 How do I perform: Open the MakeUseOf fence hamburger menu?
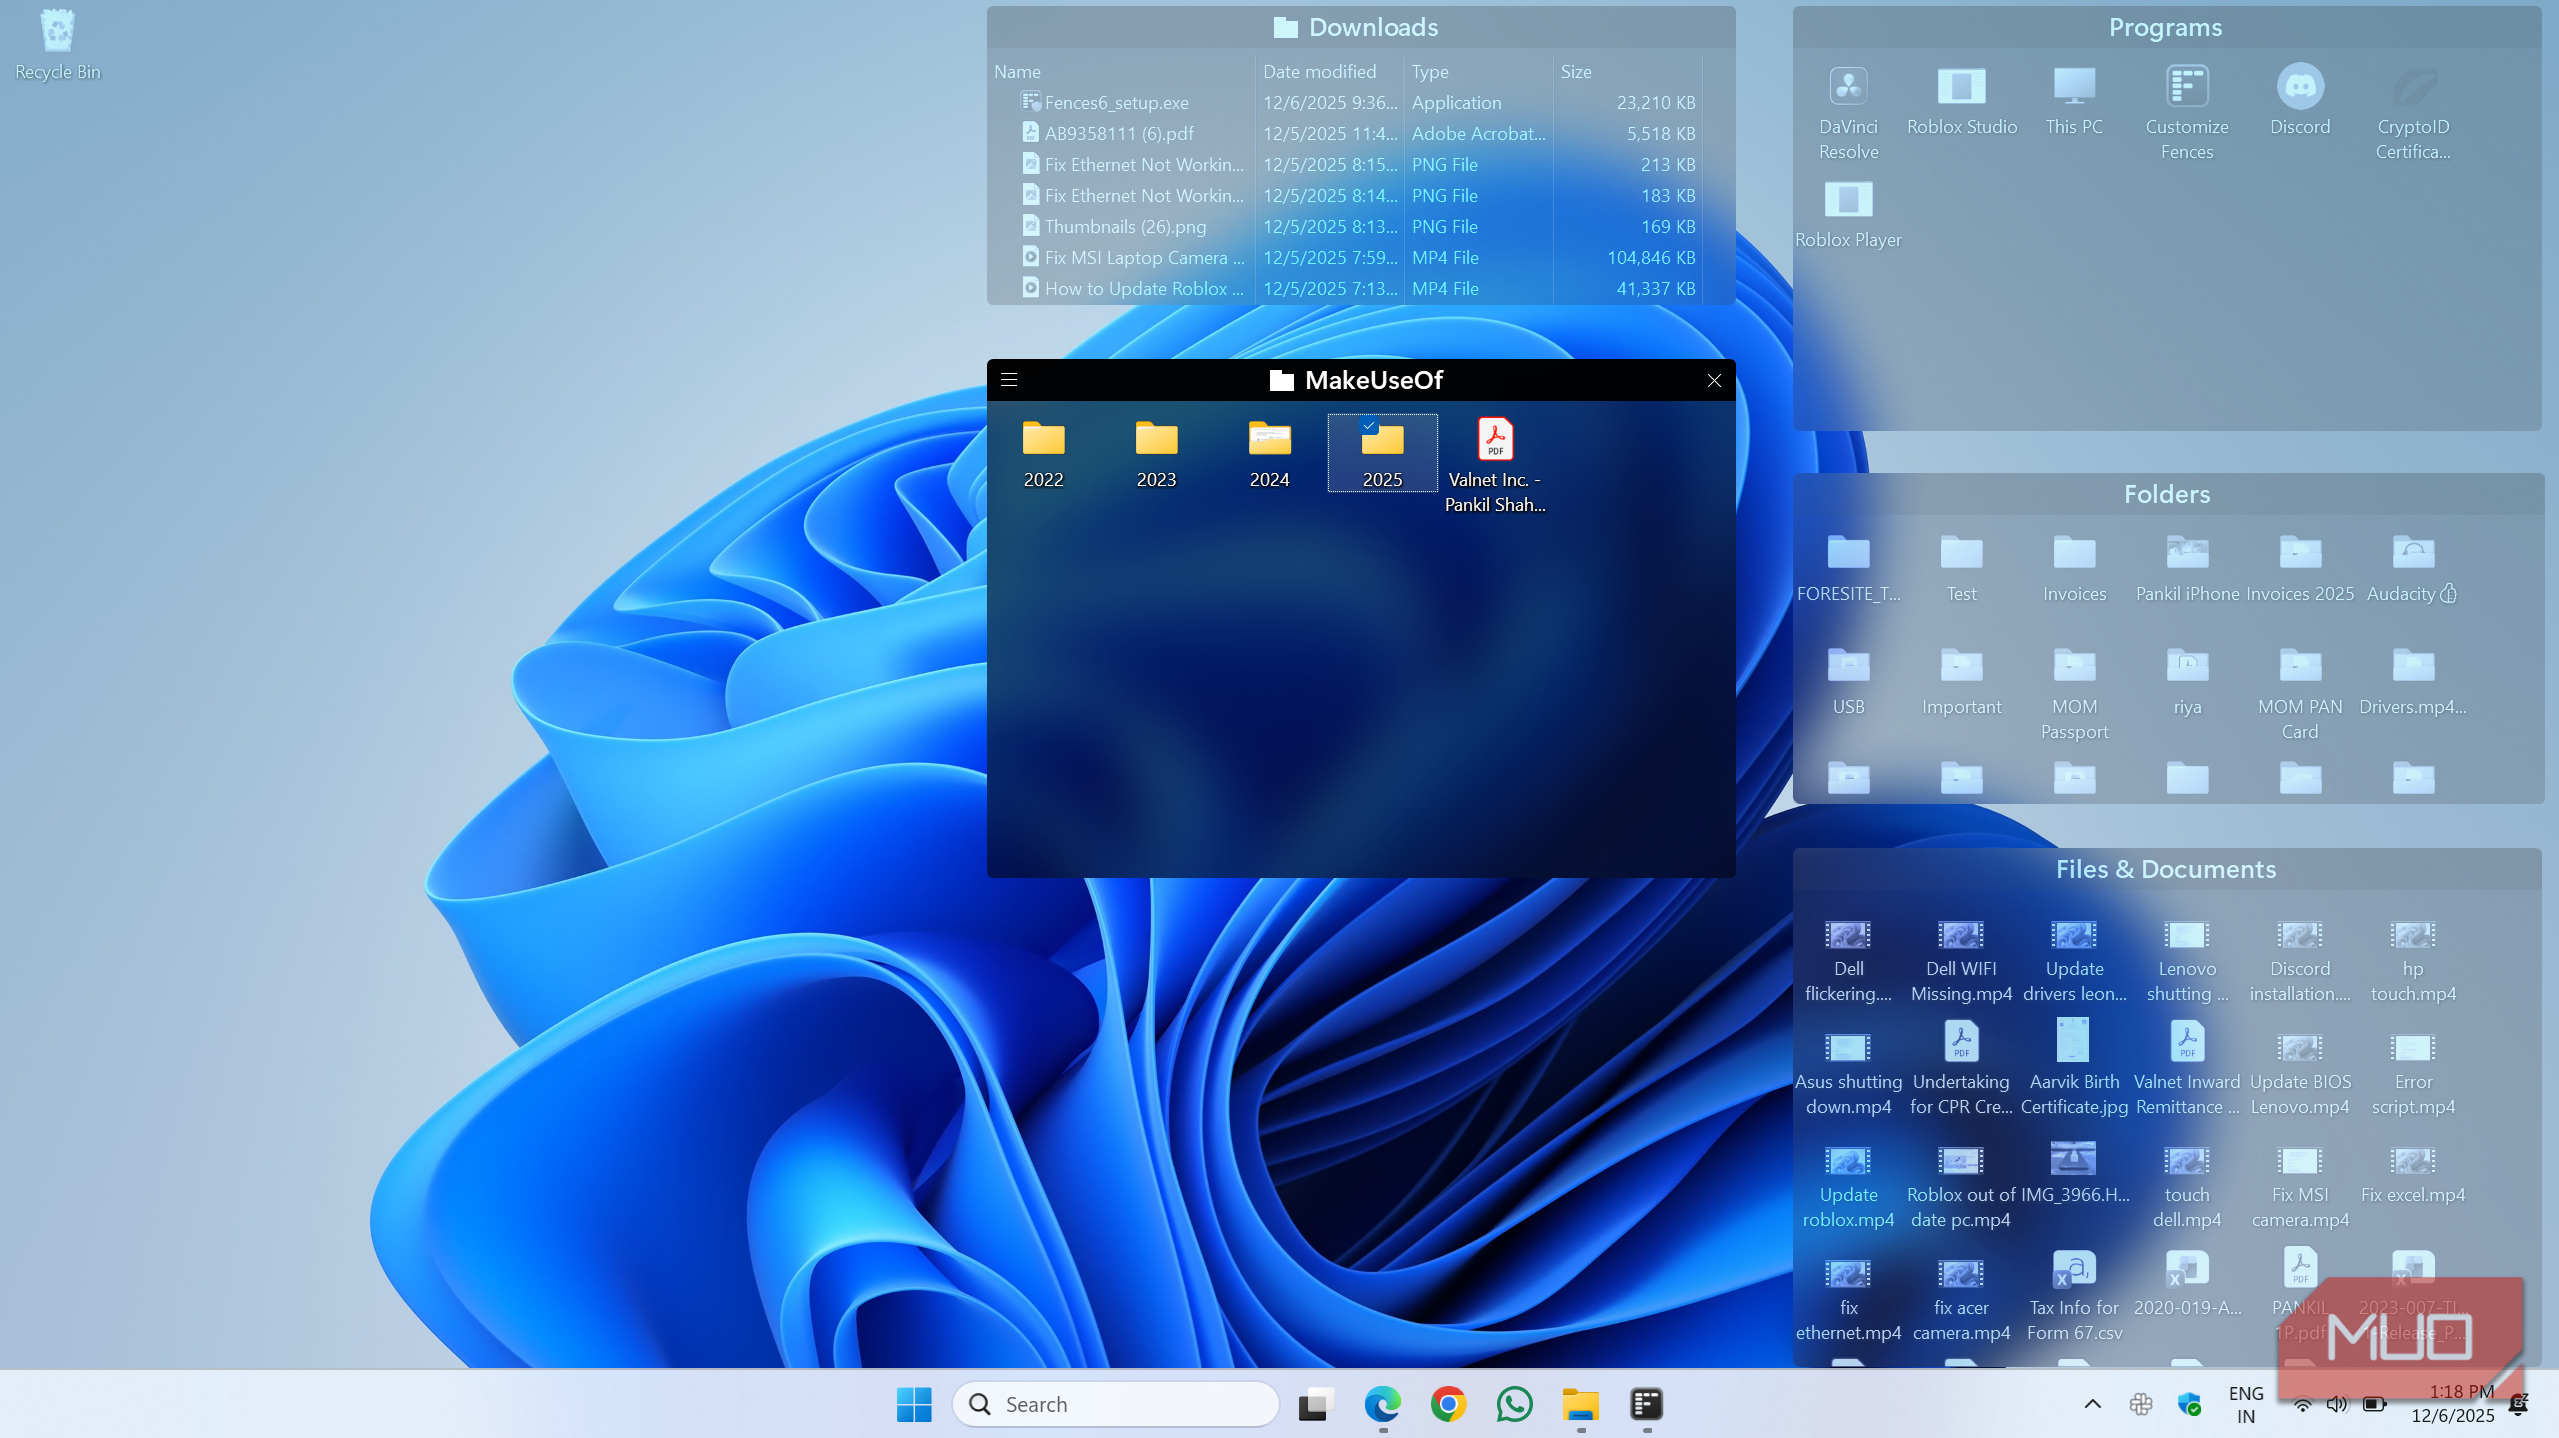point(1009,380)
